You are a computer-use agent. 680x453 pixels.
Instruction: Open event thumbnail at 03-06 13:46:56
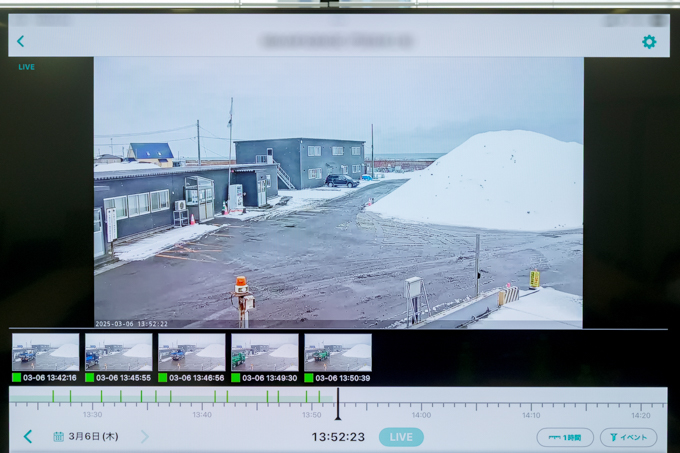191,353
